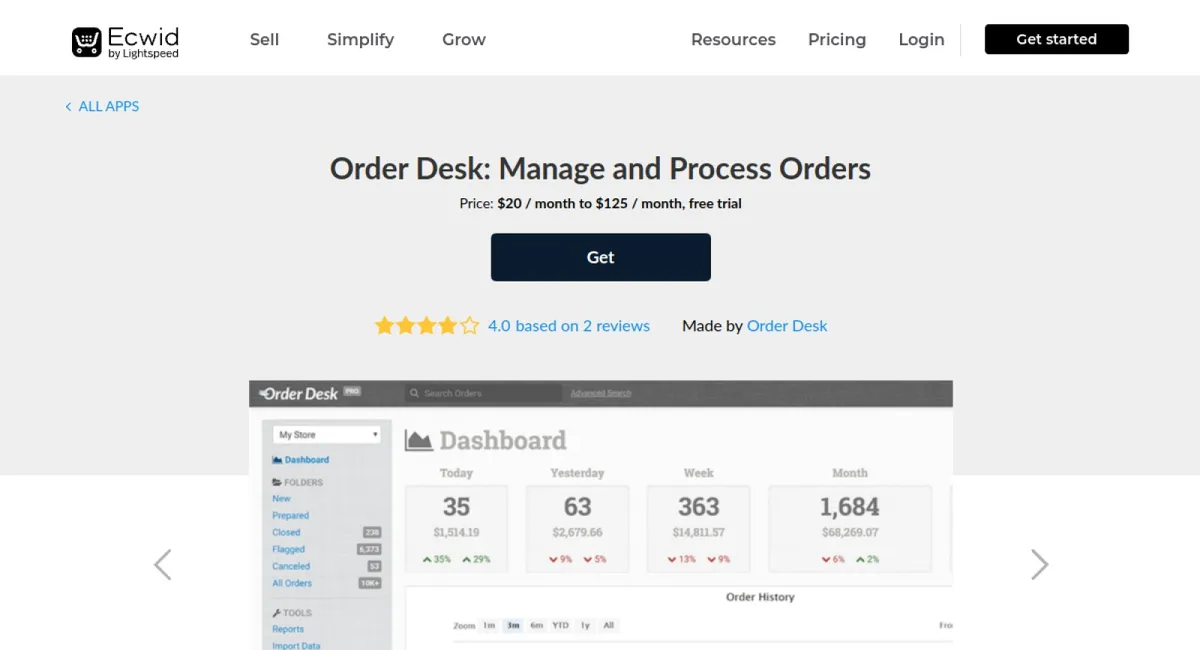Select the Dashboard chart icon in the sidebar

(276, 459)
